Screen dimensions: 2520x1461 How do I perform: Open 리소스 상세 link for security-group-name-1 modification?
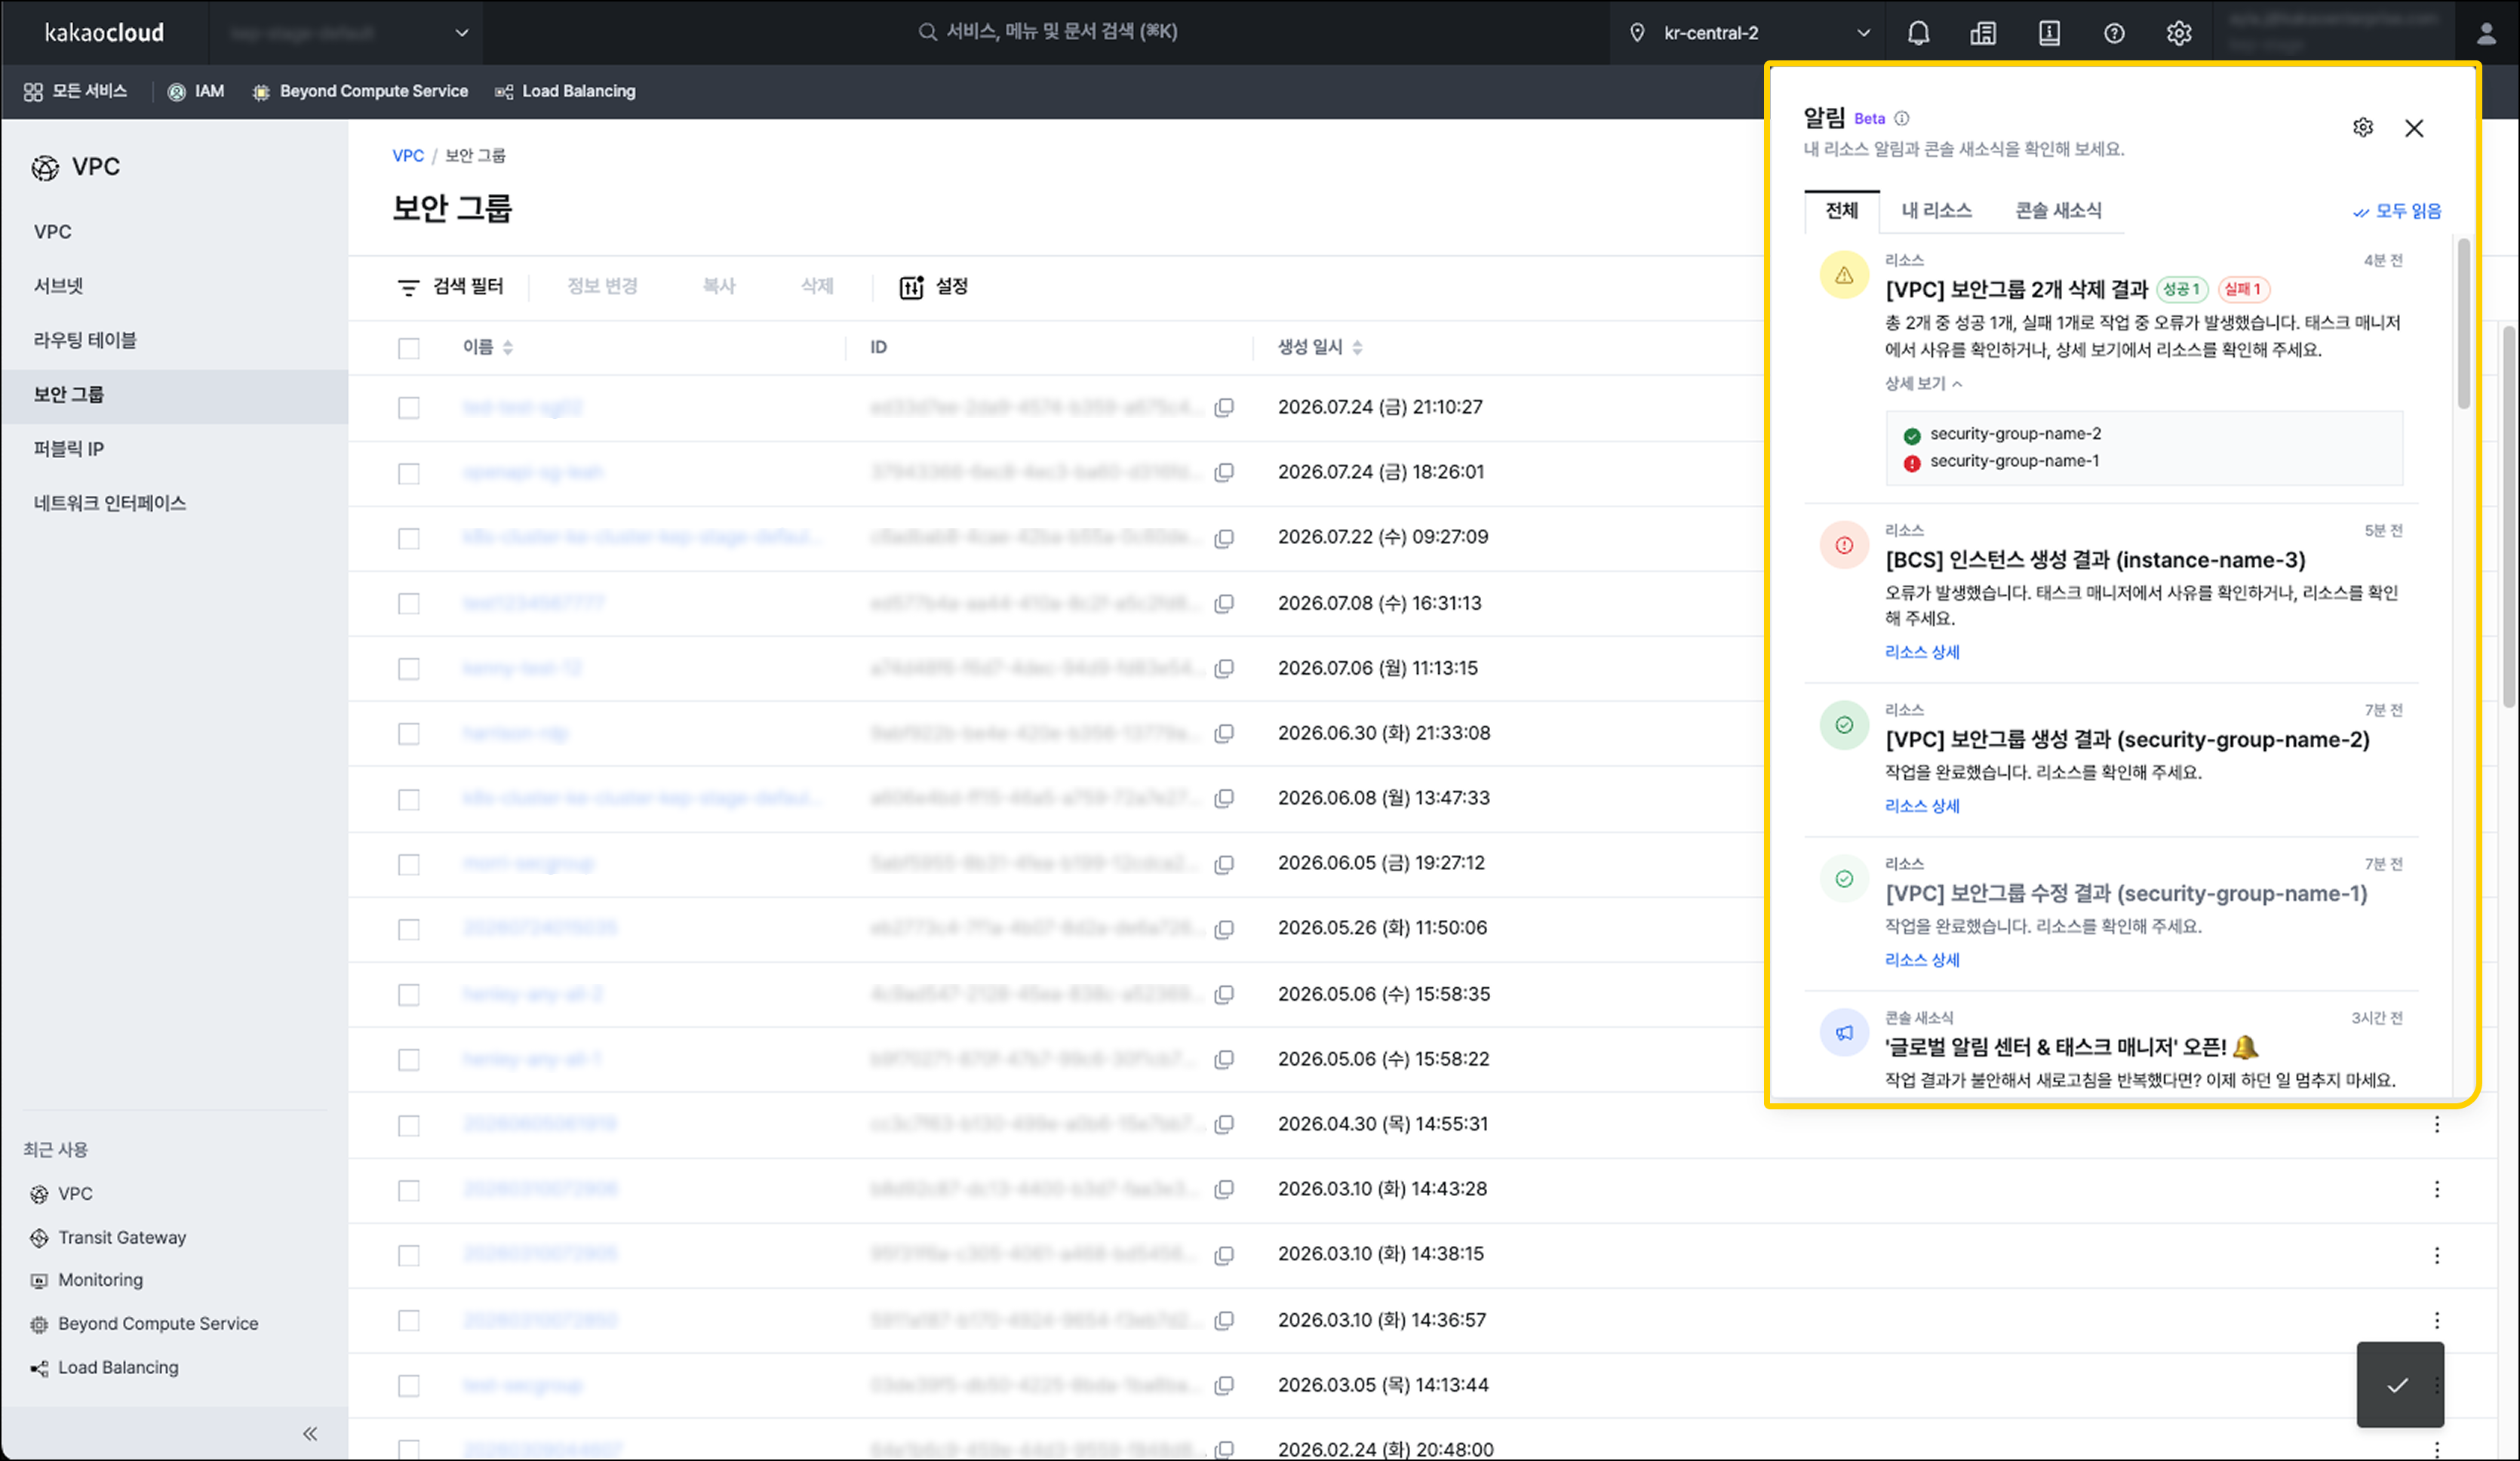tap(1922, 960)
